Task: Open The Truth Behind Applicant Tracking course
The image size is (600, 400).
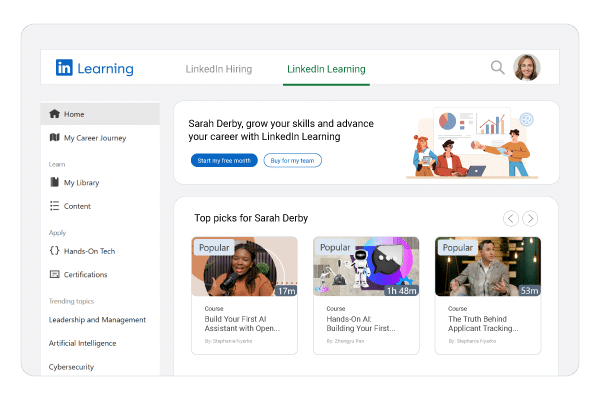Action: [483, 324]
